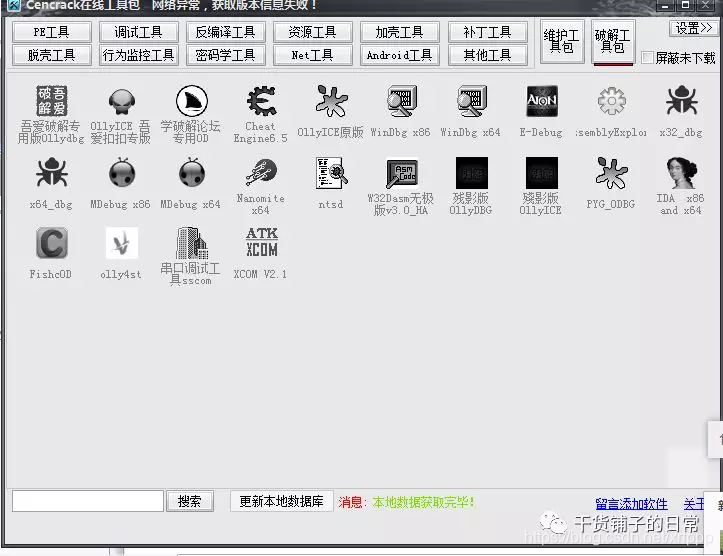Switch to 脱壳工具 category
The height and width of the screenshot is (556, 723).
52,55
